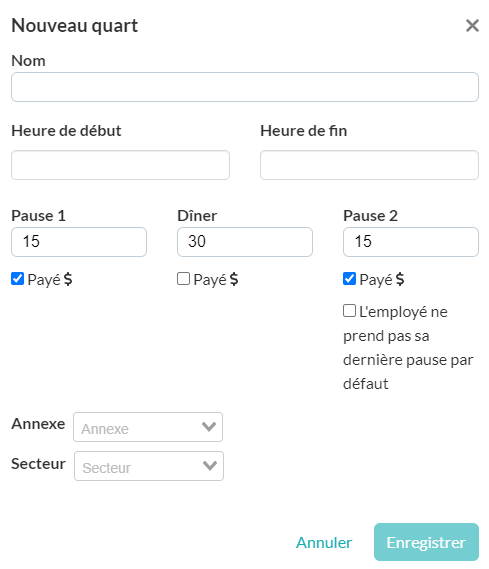489x569 pixels.
Task: Select the Heure de fin field
Action: point(369,165)
